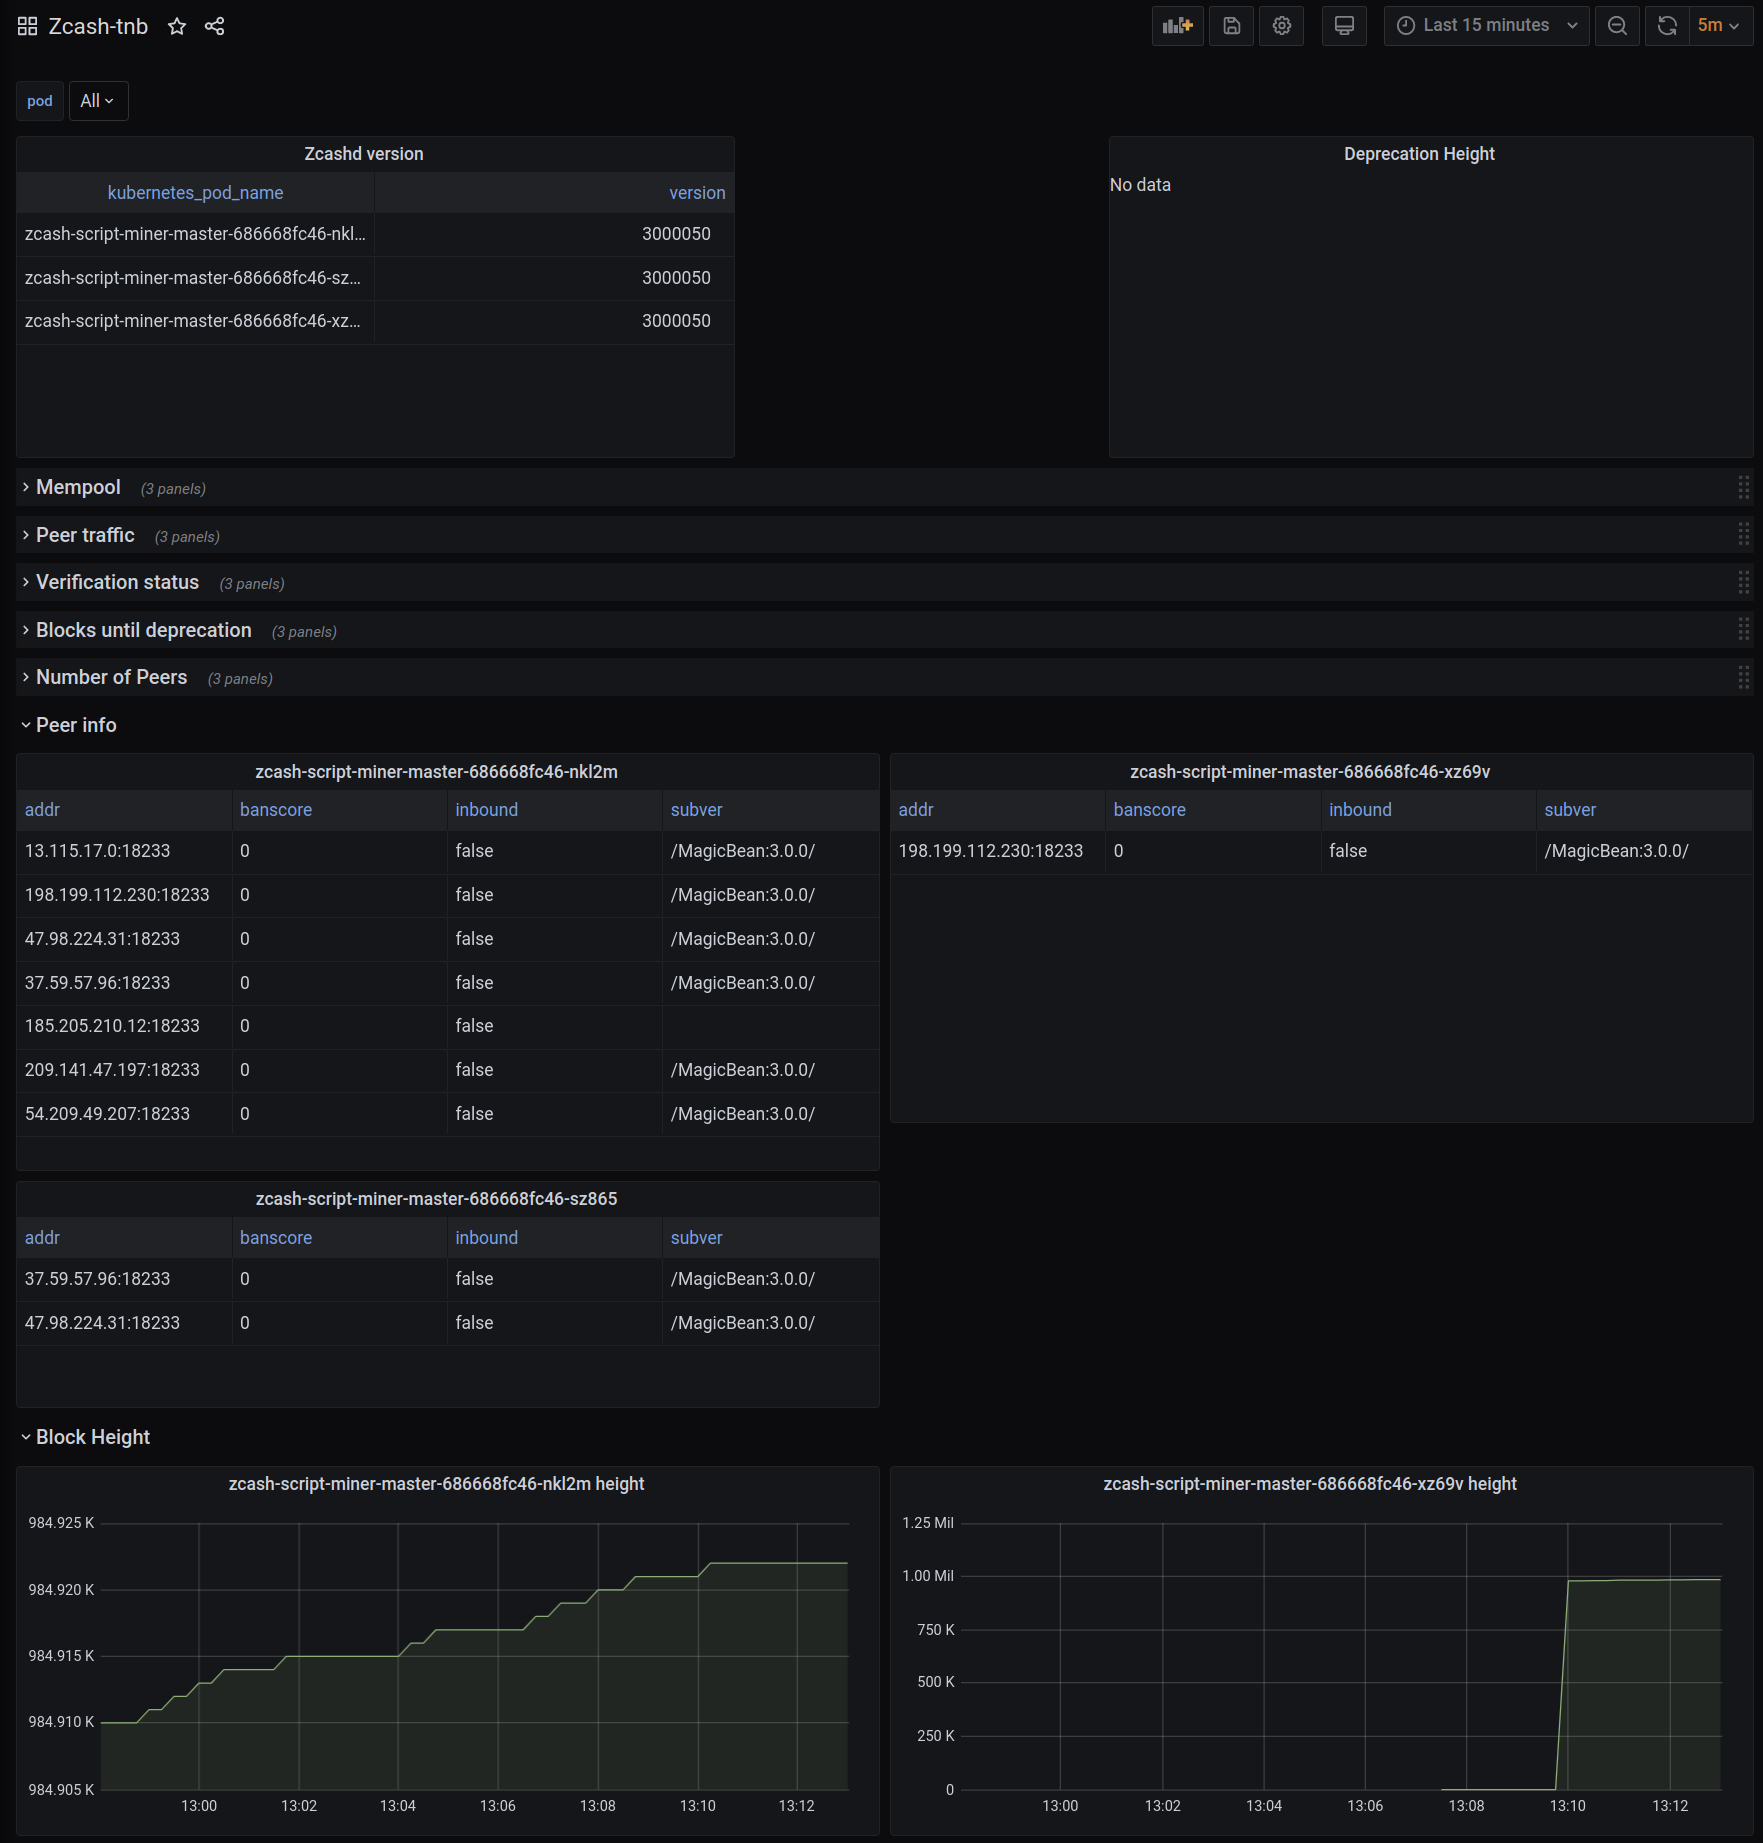Select the sz pod row in version table
The width and height of the screenshot is (1763, 1843).
pyautogui.click(x=375, y=278)
